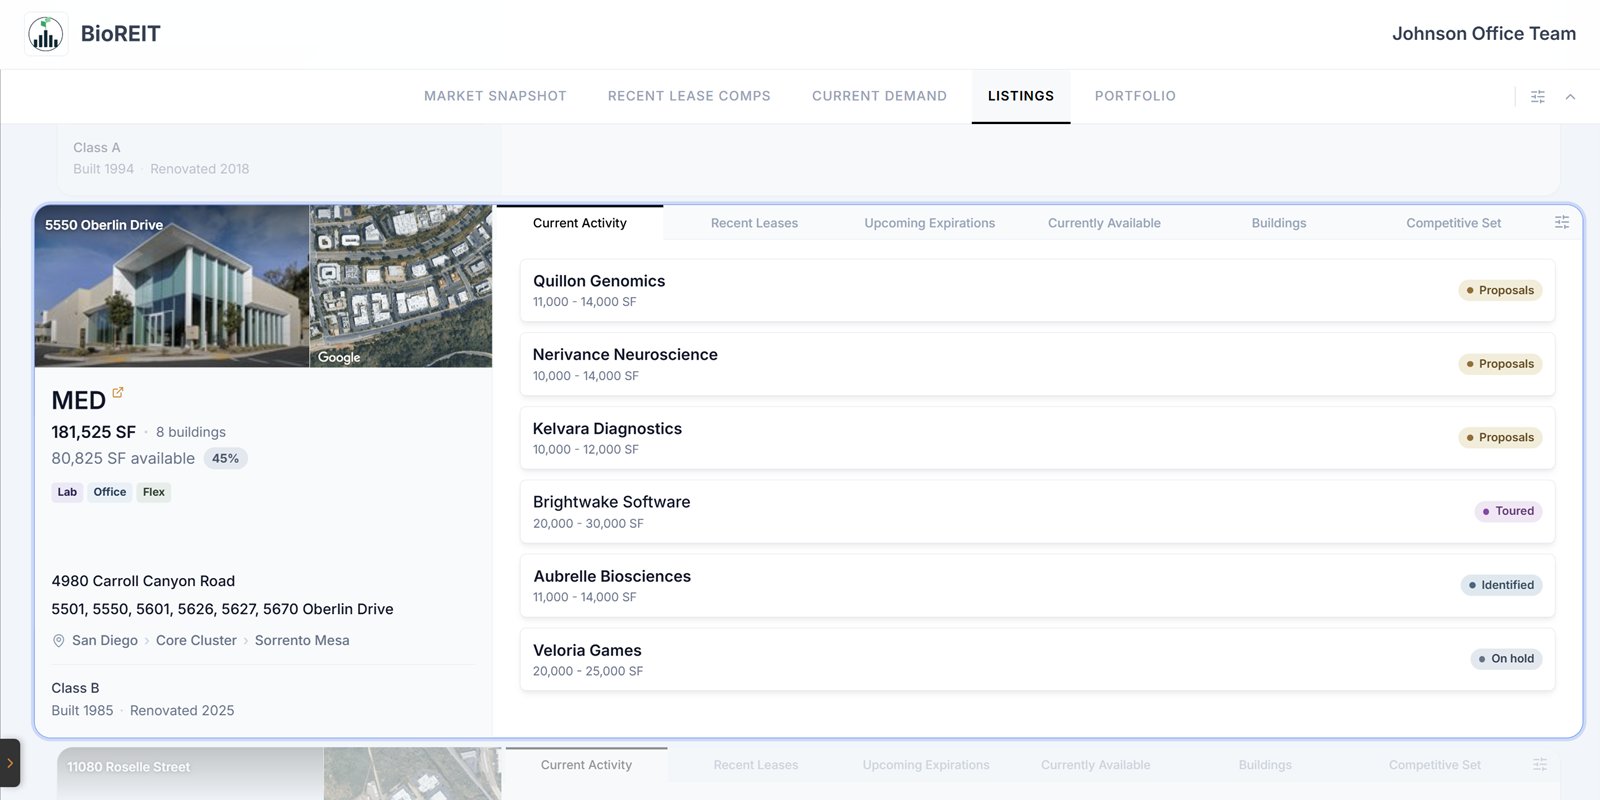Screen dimensions: 1600x800
Task: Switch to Current Demand tab
Action: click(x=879, y=96)
